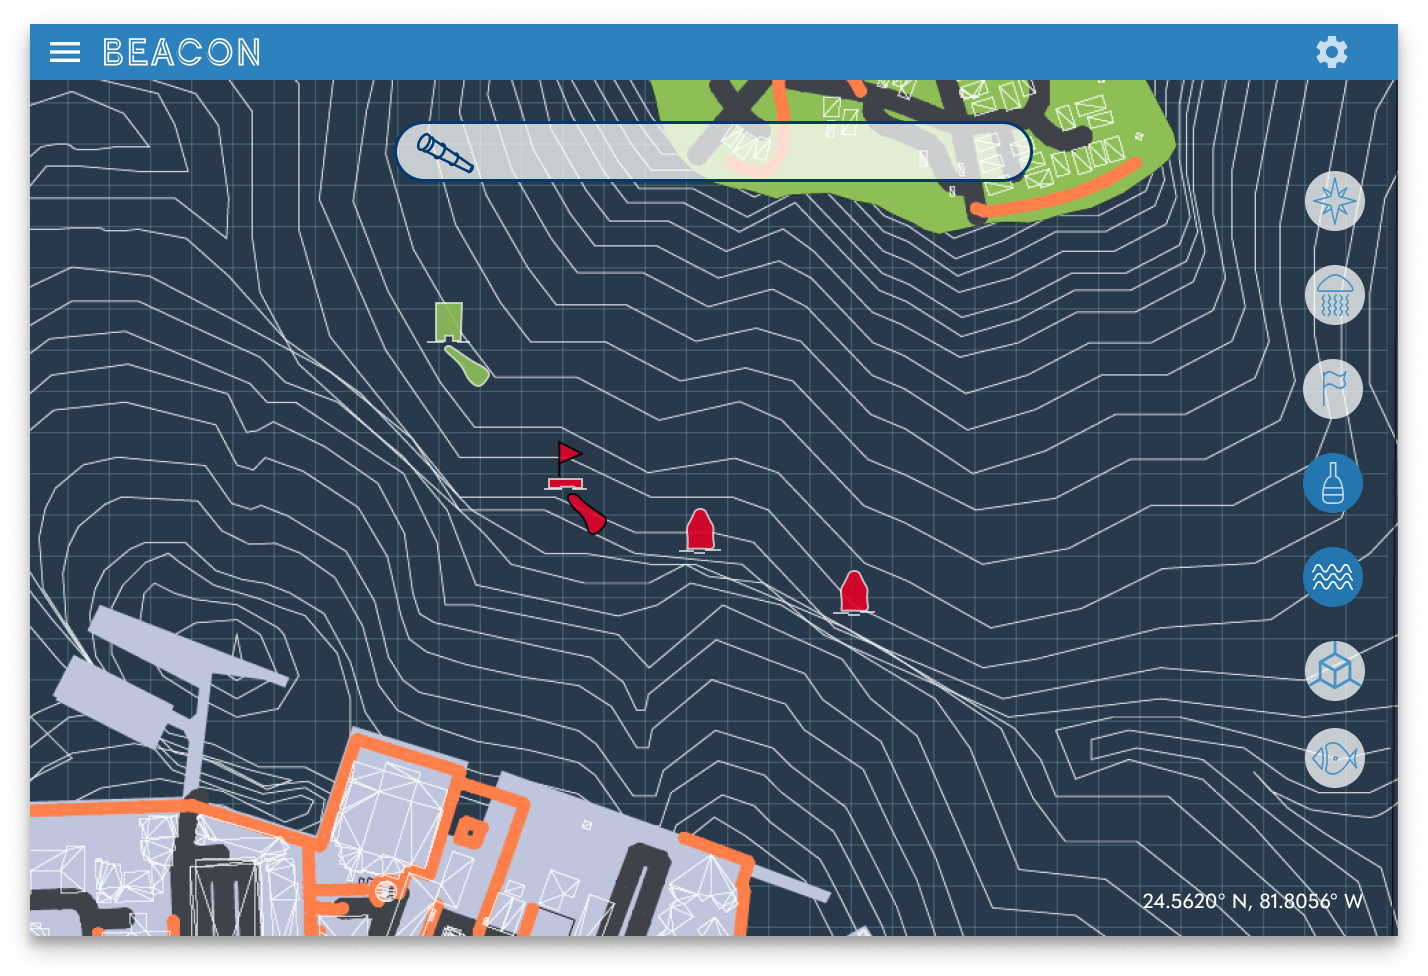Click inside the search bar field
This screenshot has height=976, width=1428.
point(713,152)
